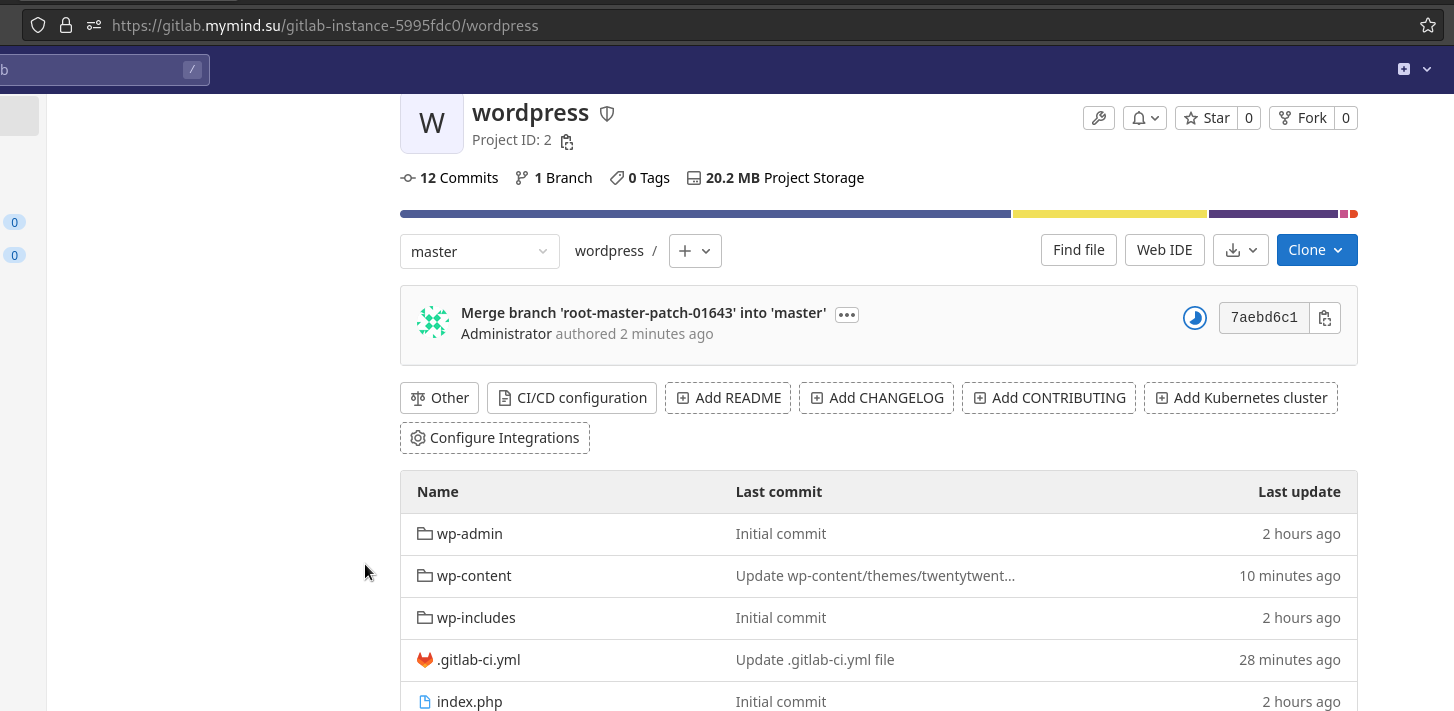Open the 0 Tags page

point(639,178)
